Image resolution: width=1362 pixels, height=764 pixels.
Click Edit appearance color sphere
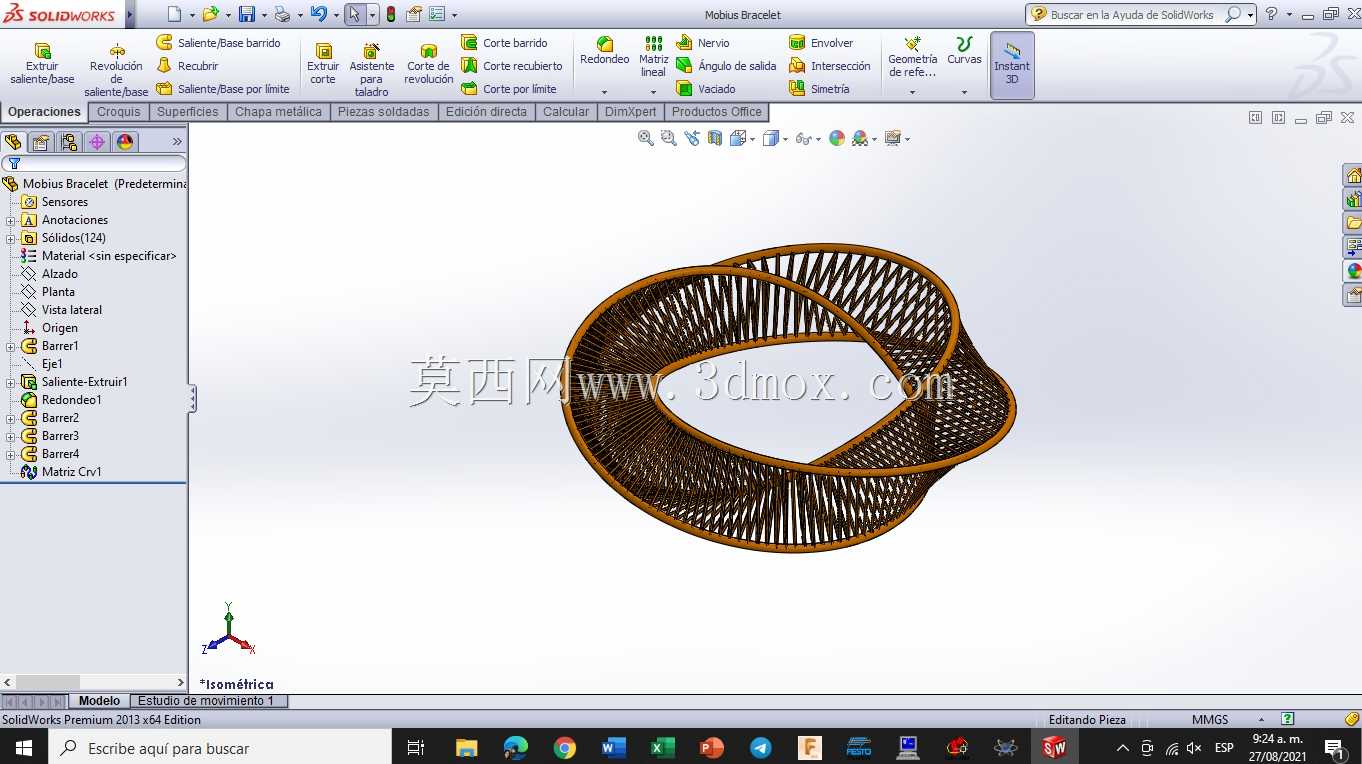click(x=837, y=139)
